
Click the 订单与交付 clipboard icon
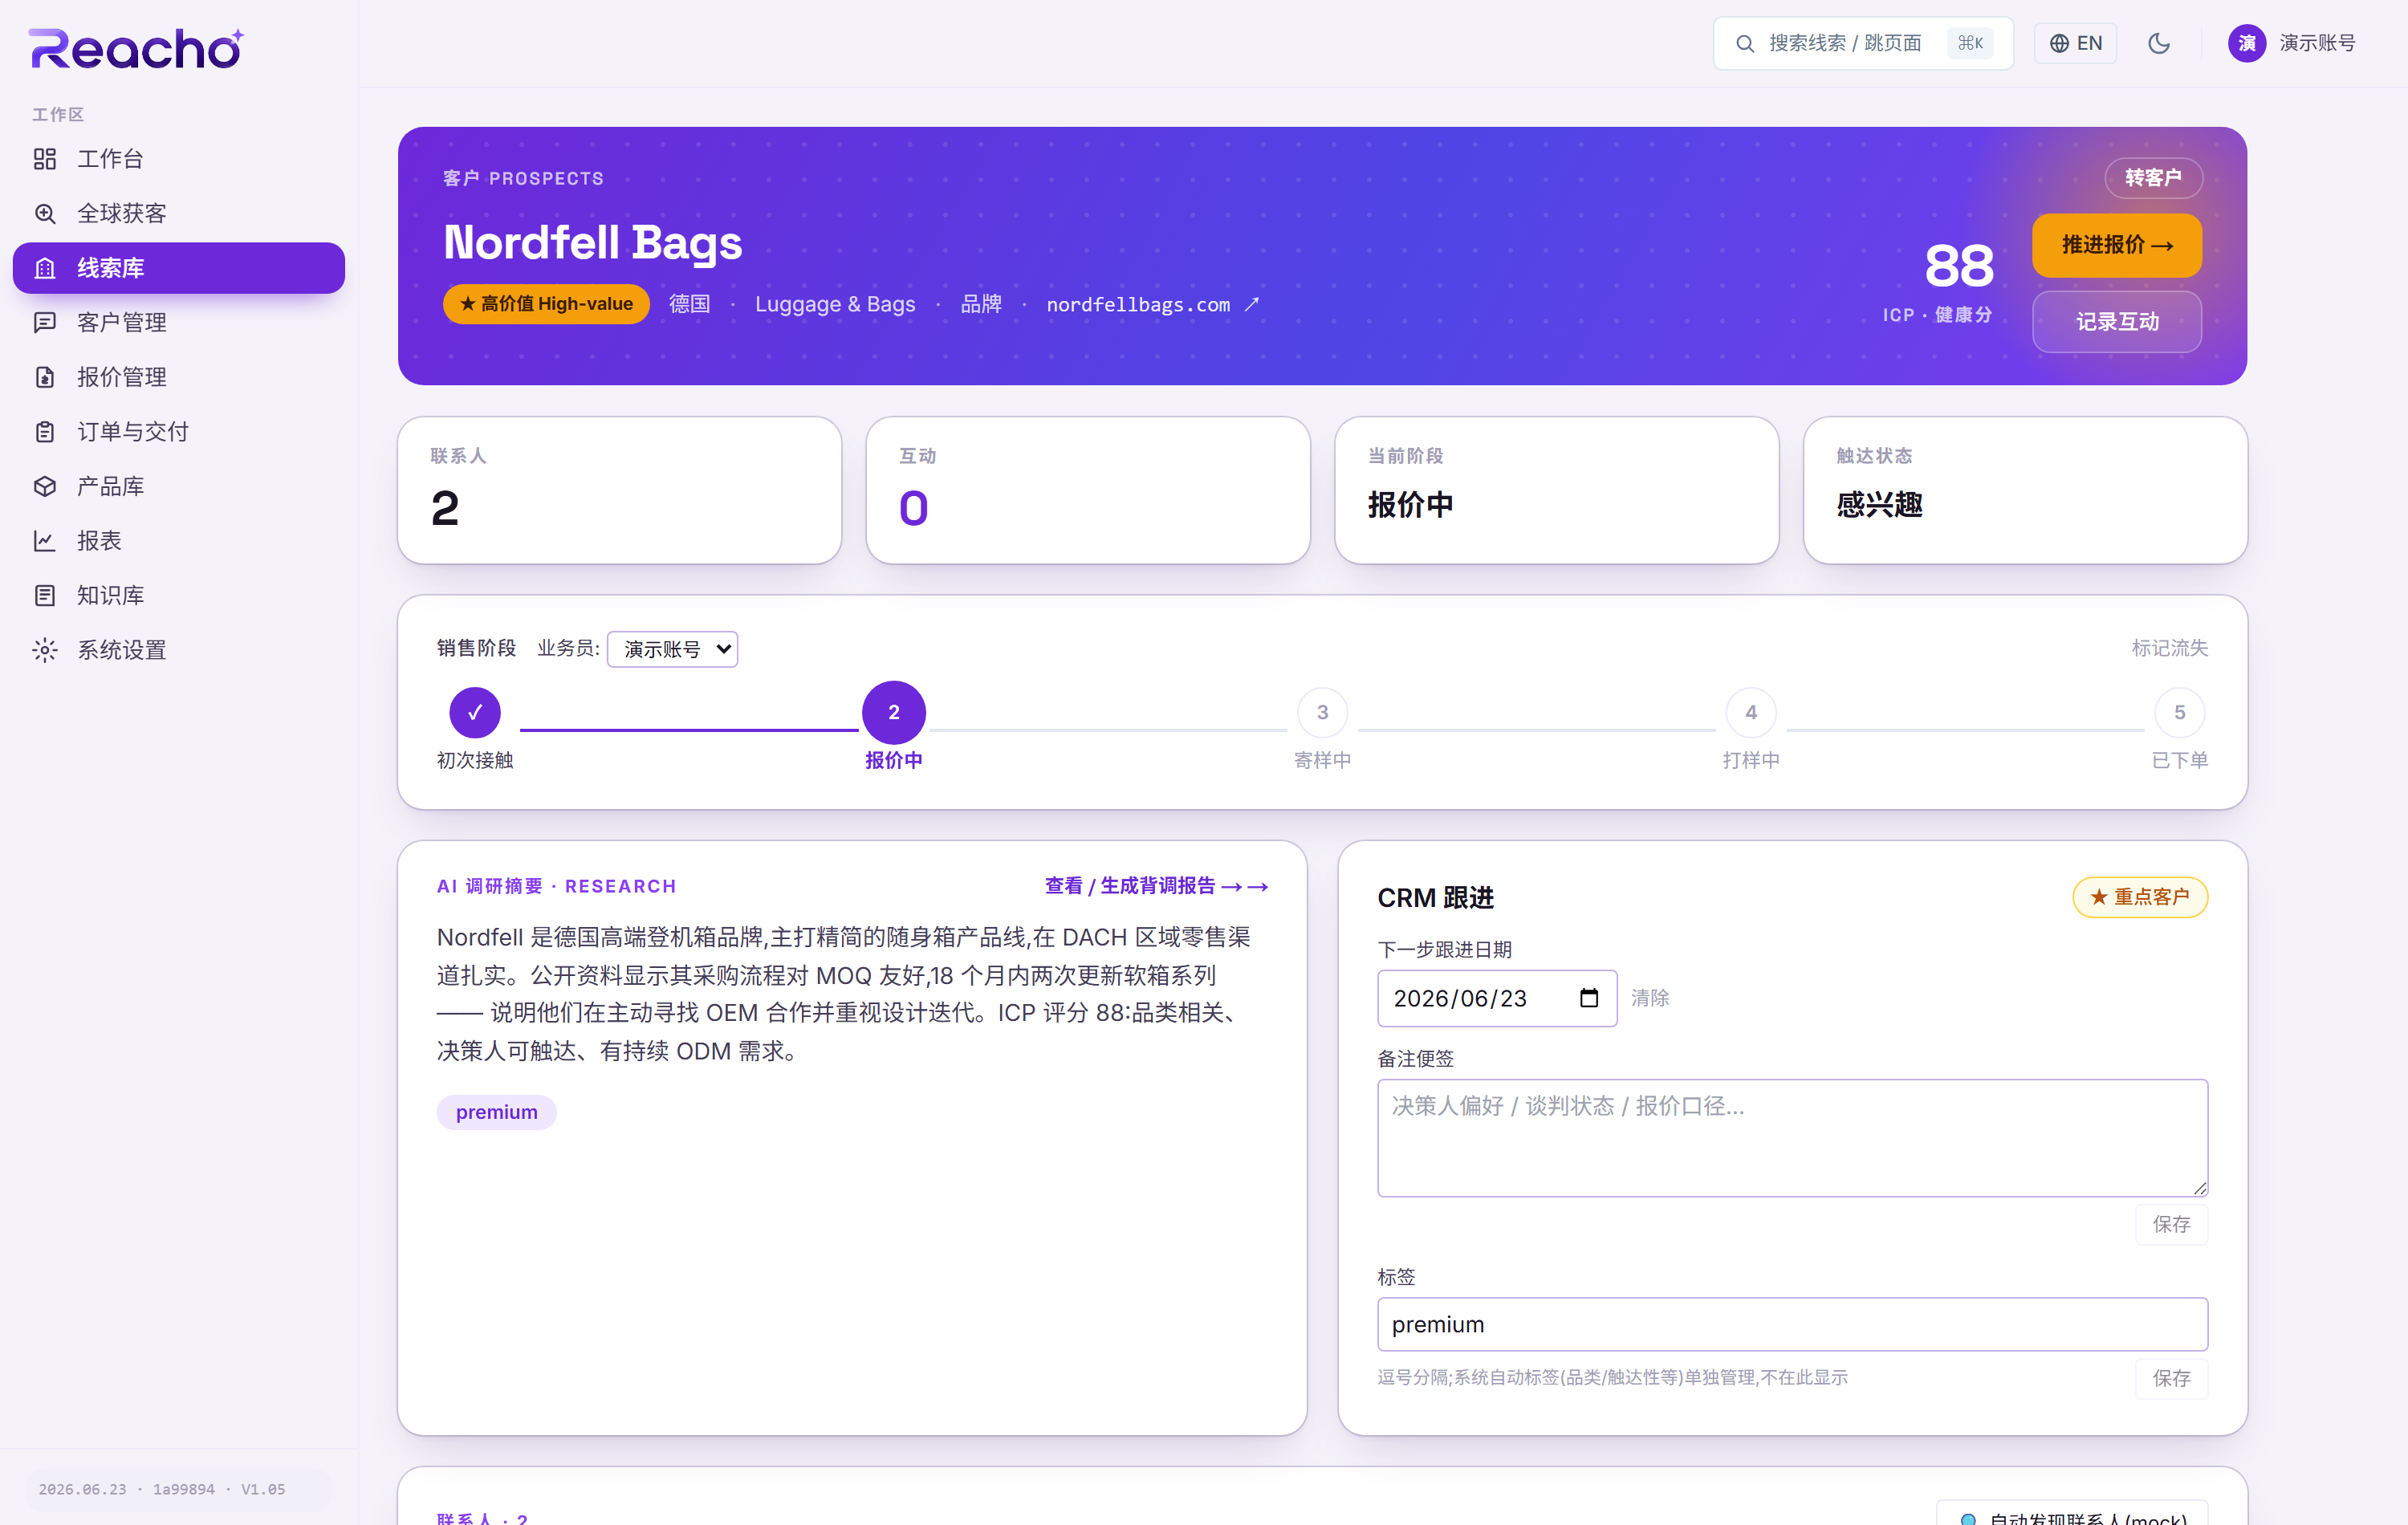coord(45,431)
